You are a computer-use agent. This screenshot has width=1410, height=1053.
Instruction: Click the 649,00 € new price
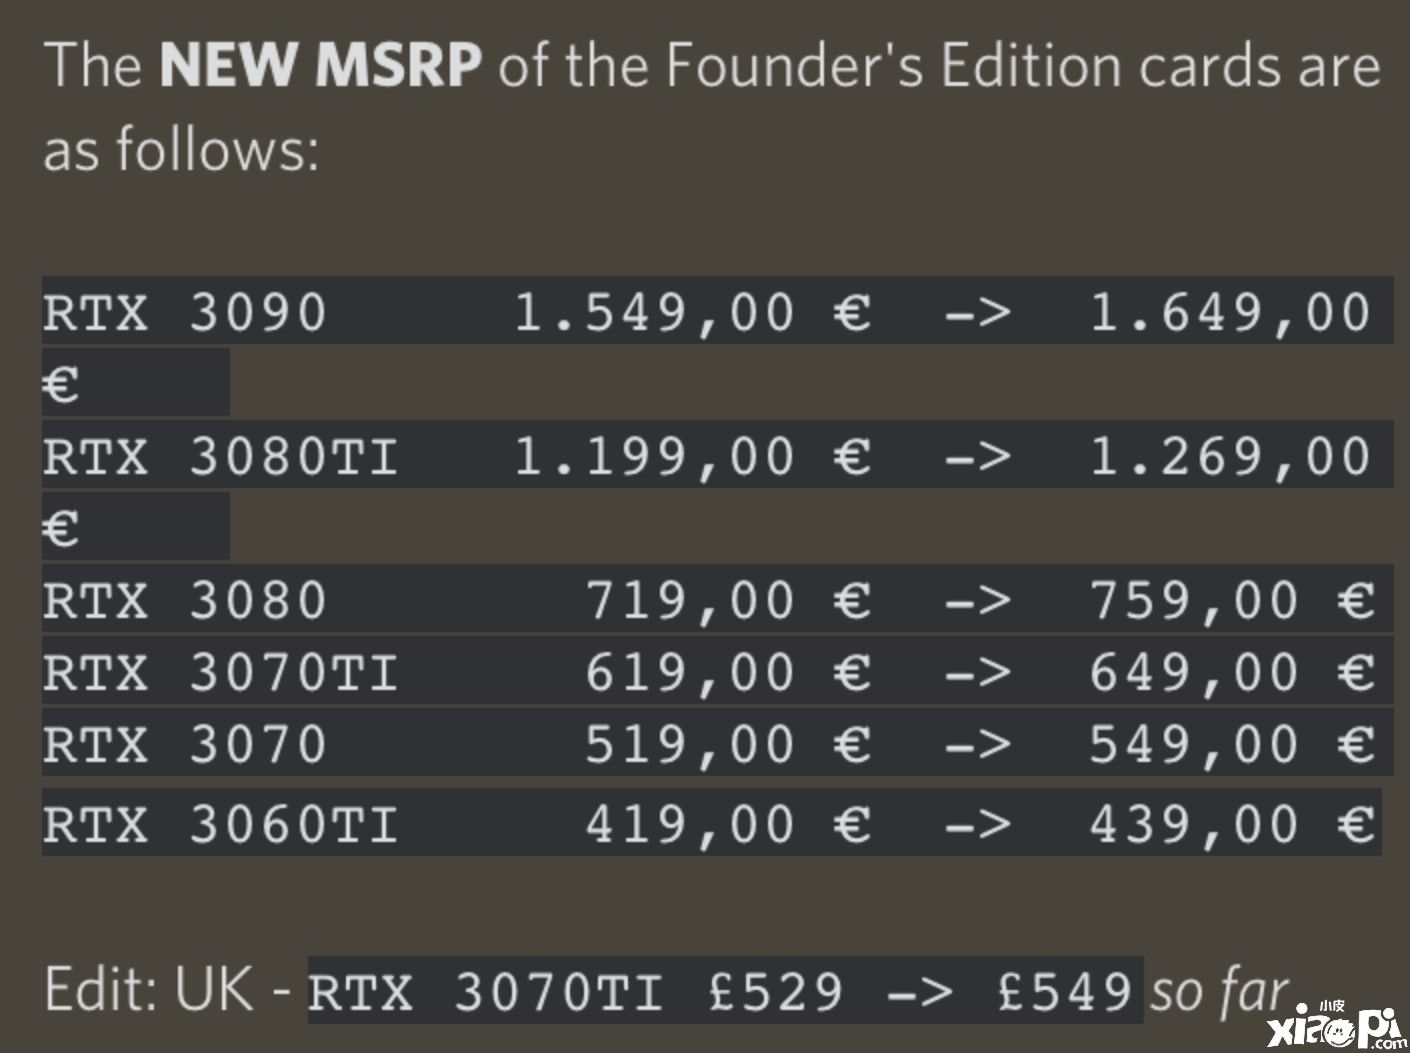pos(1232,672)
